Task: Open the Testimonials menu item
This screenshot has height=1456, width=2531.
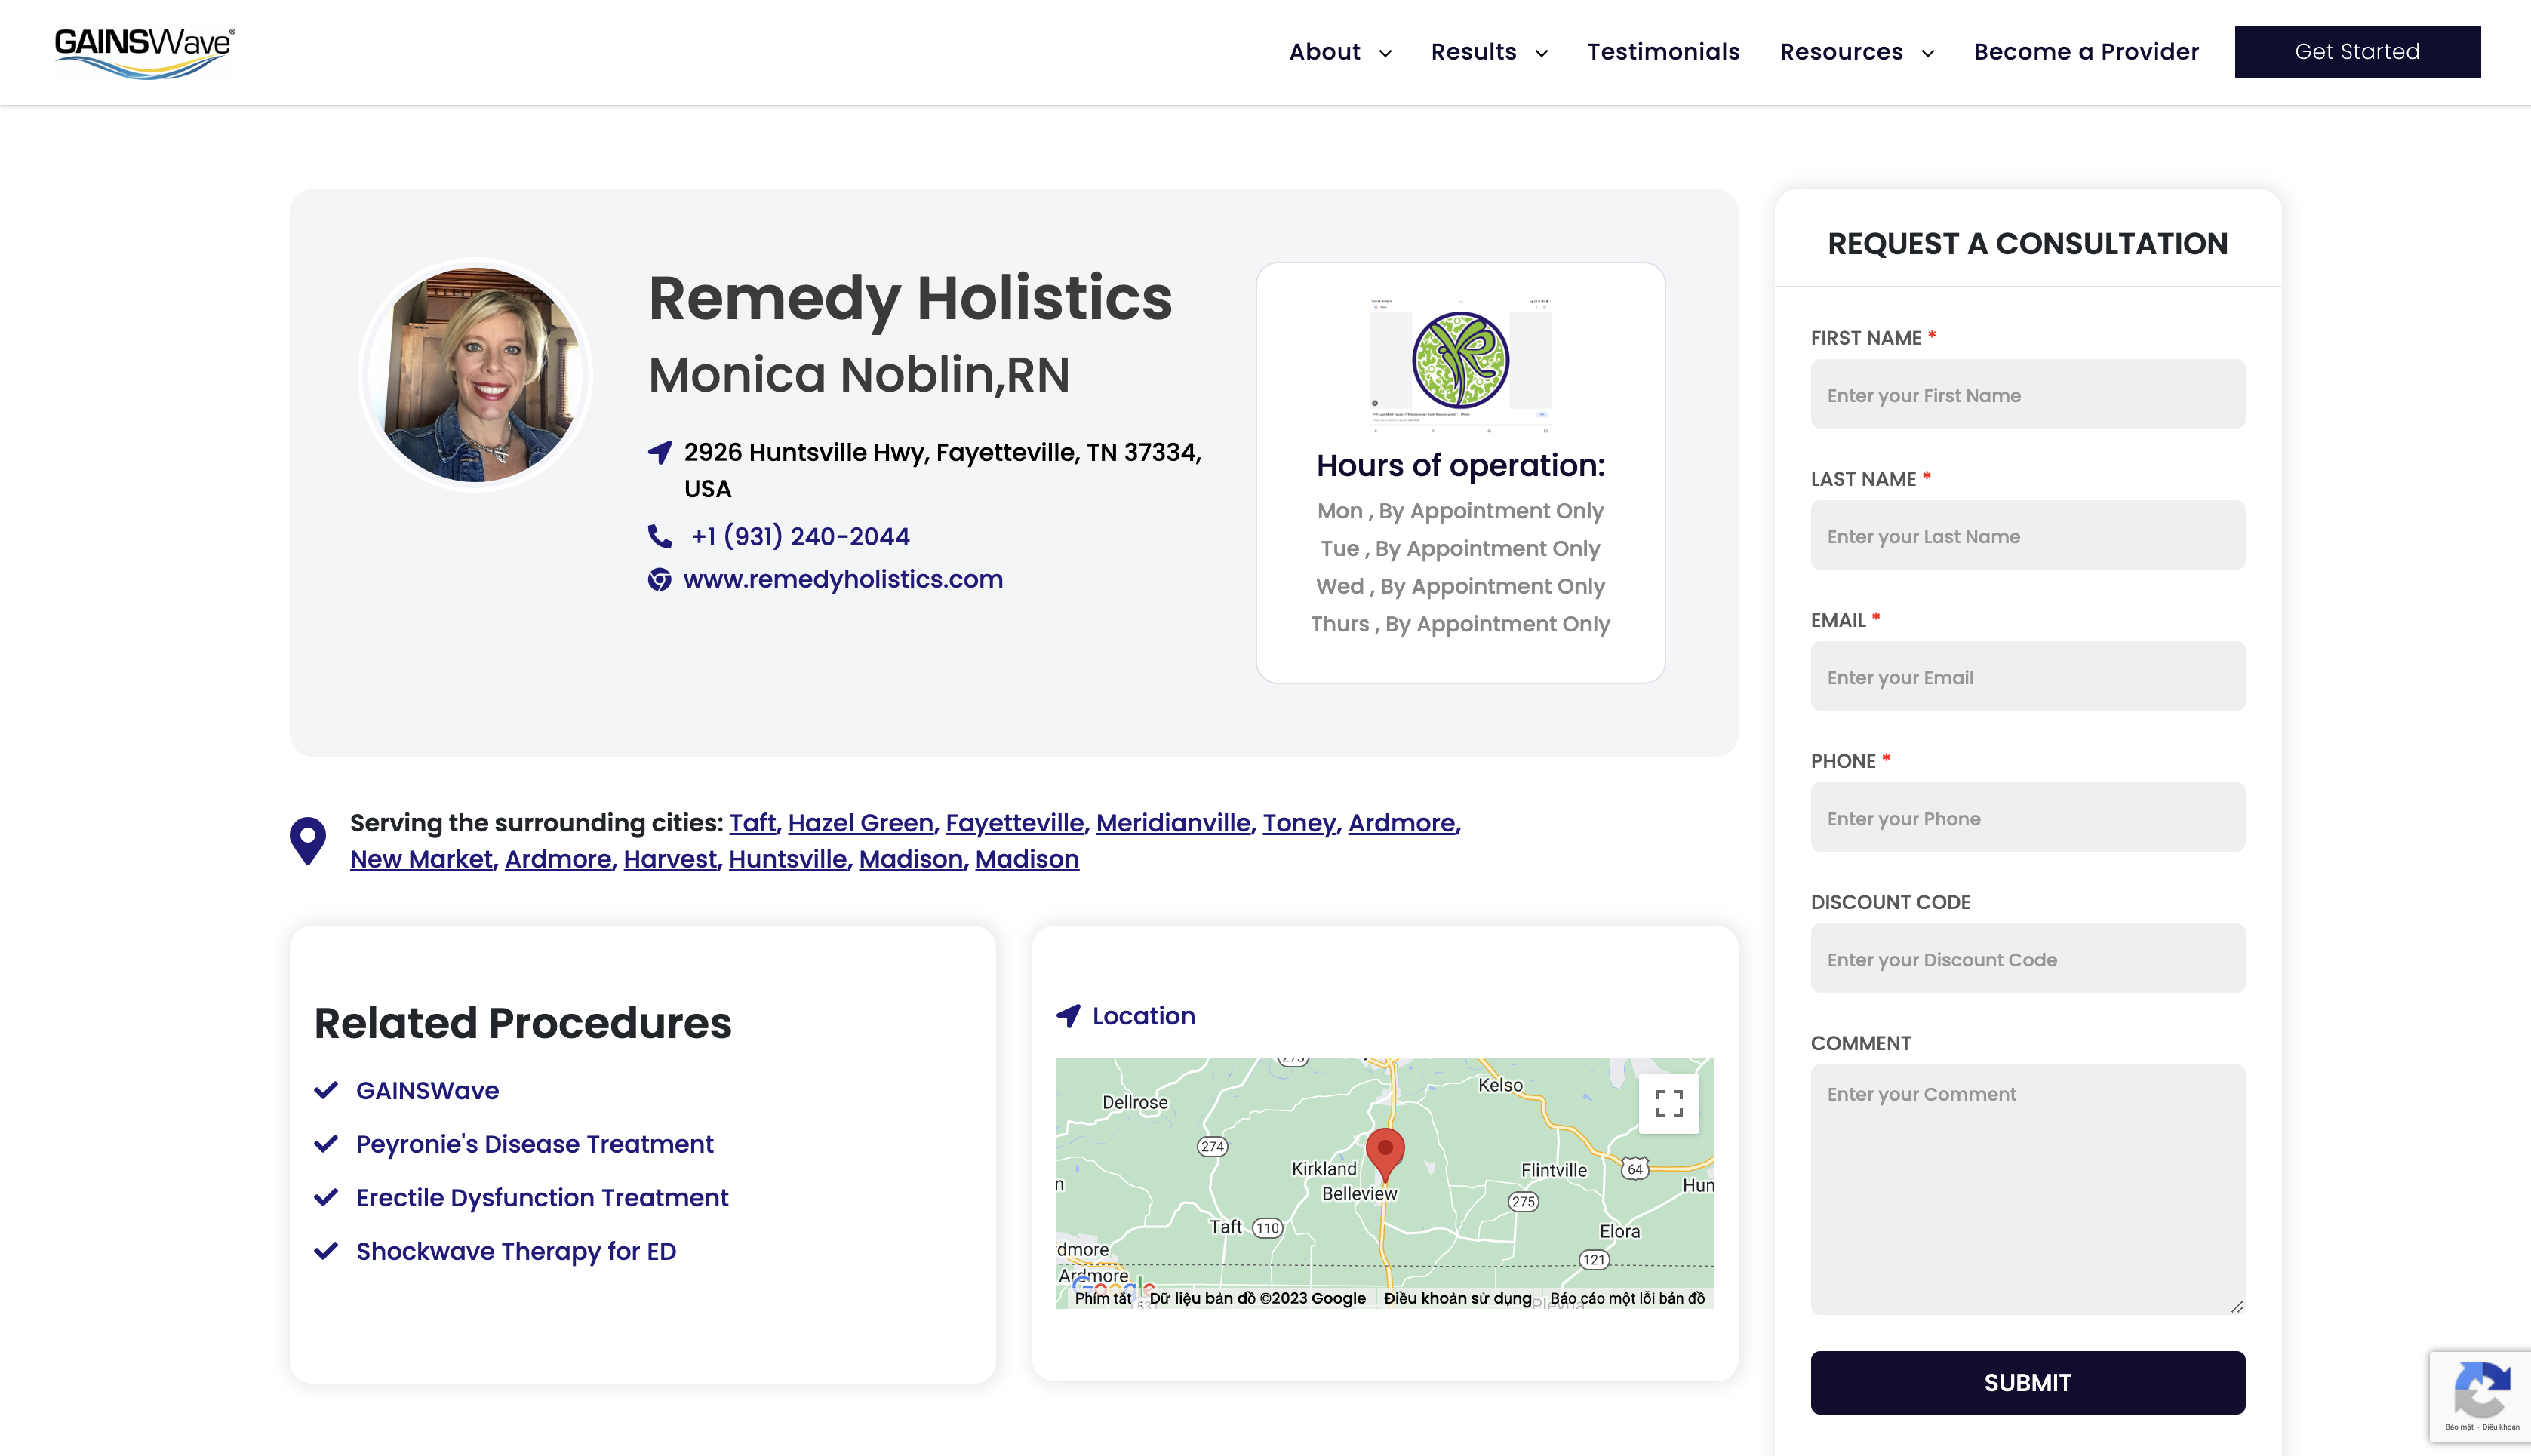Action: (x=1663, y=52)
